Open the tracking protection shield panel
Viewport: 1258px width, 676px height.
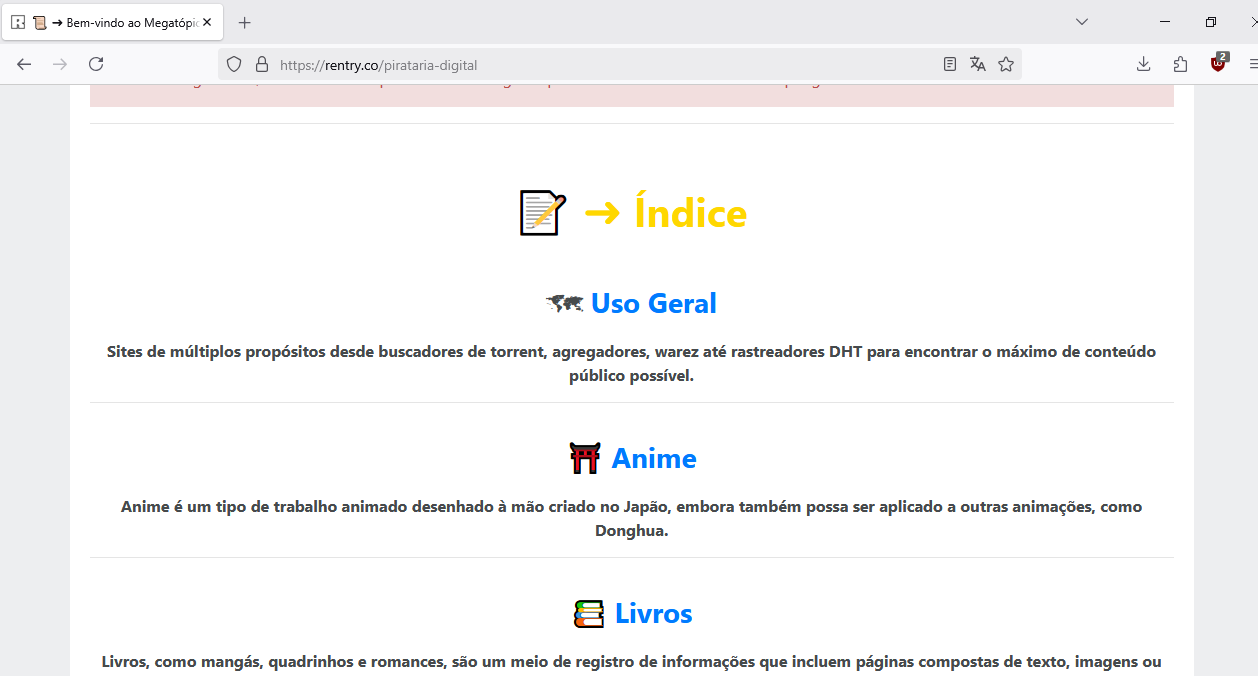(x=234, y=64)
